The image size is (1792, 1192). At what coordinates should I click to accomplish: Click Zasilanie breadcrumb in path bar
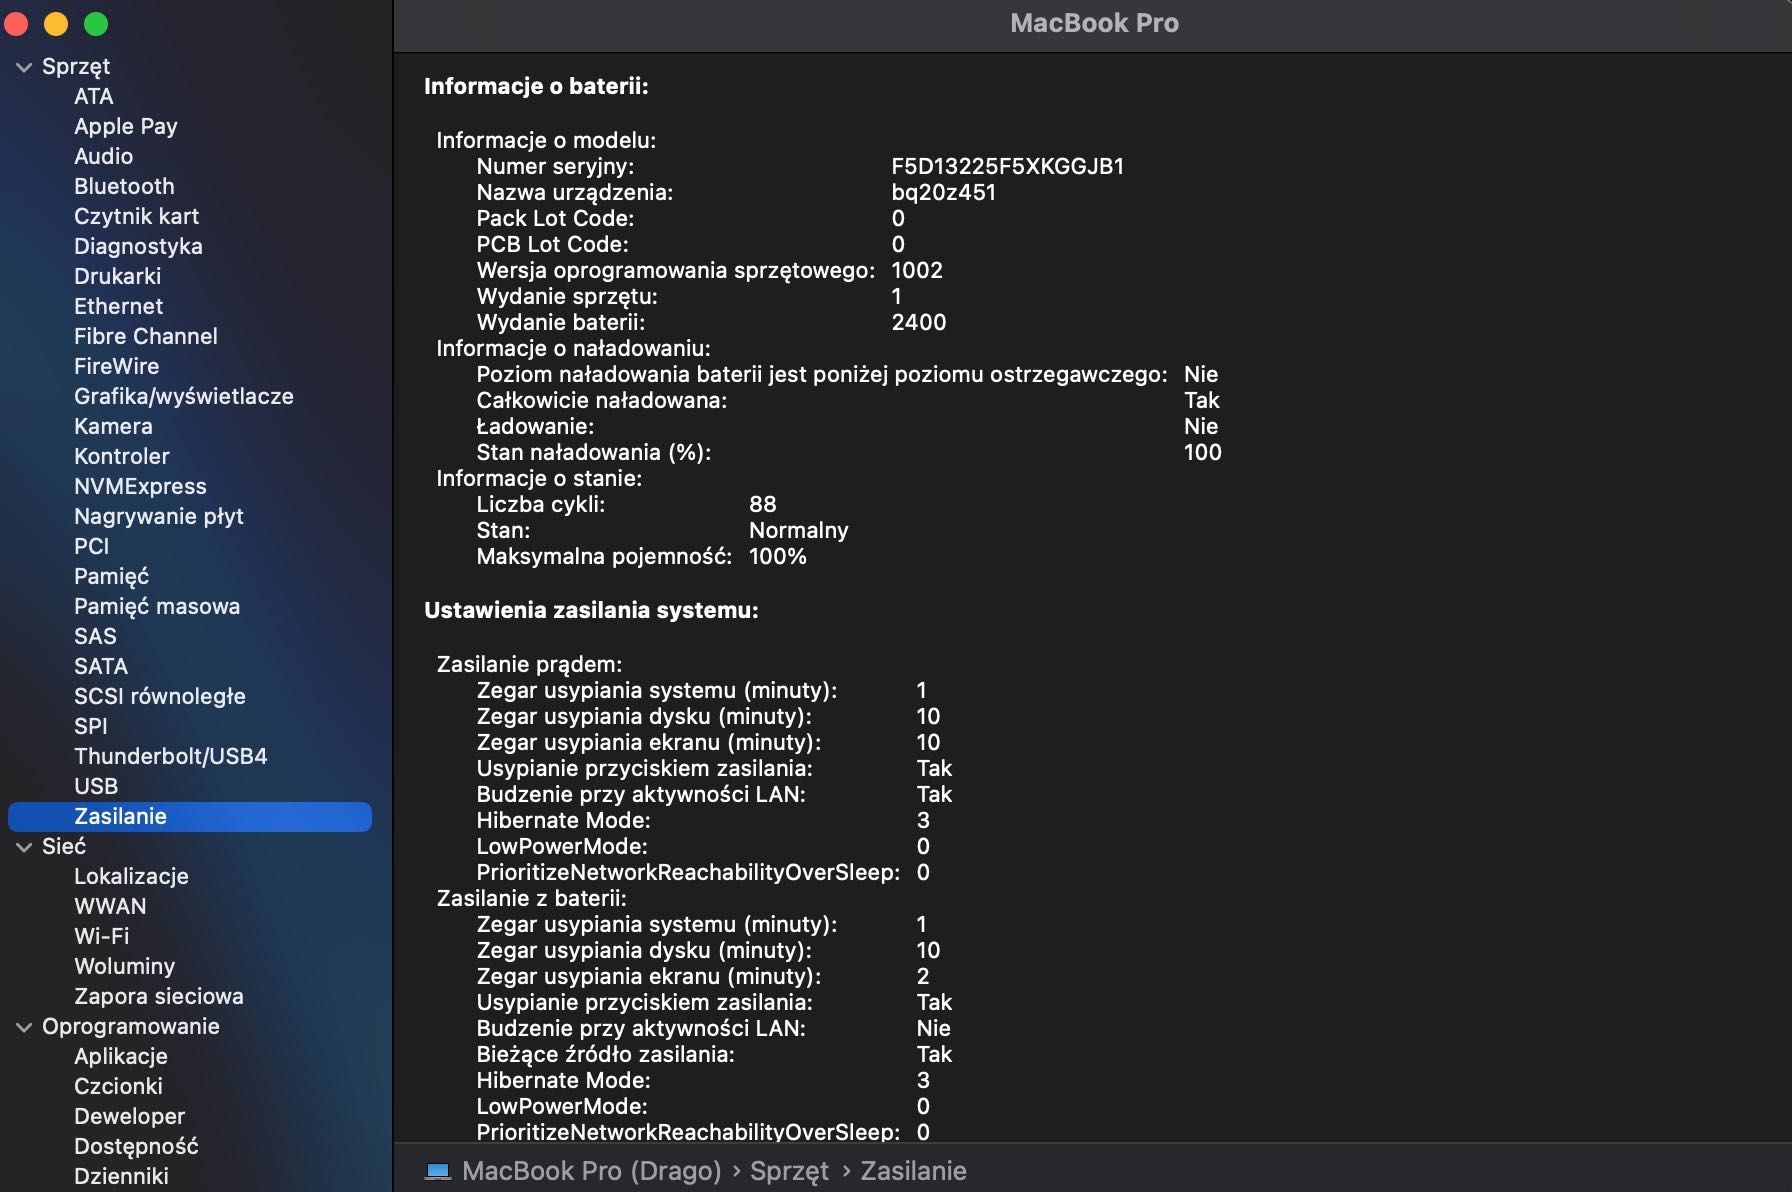[913, 1171]
